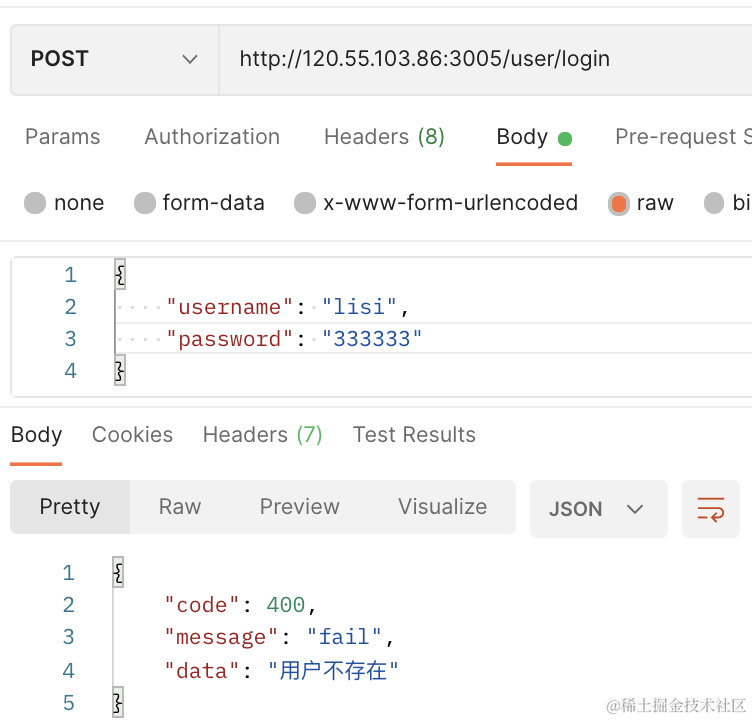Switch to the Visualize view

pos(442,507)
